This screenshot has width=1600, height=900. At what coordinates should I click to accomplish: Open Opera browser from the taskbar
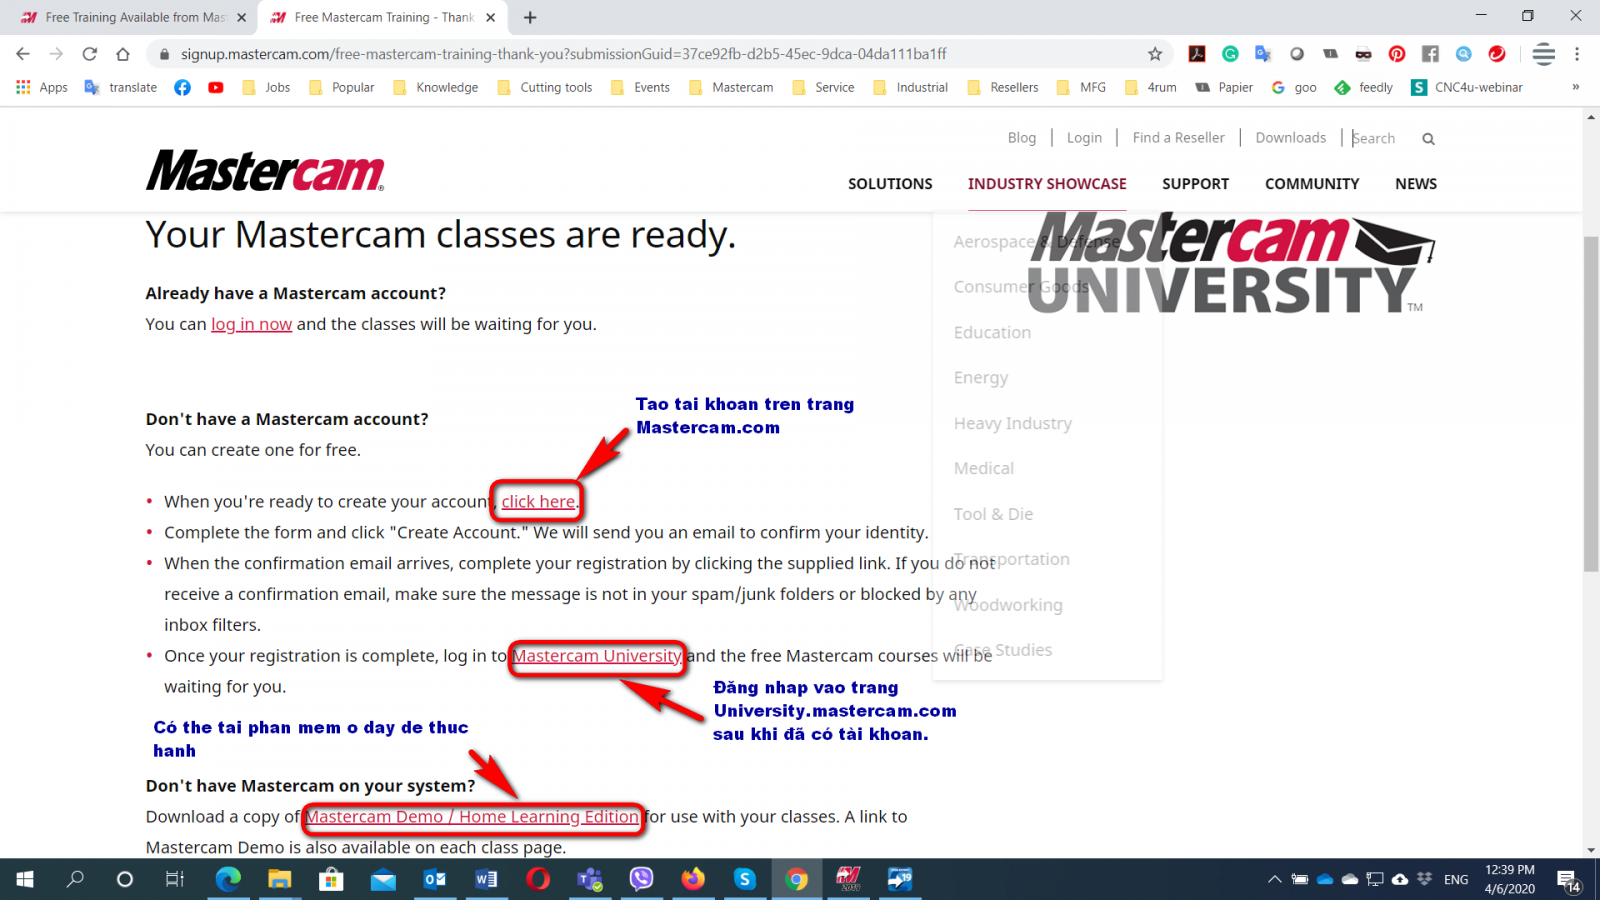point(538,879)
